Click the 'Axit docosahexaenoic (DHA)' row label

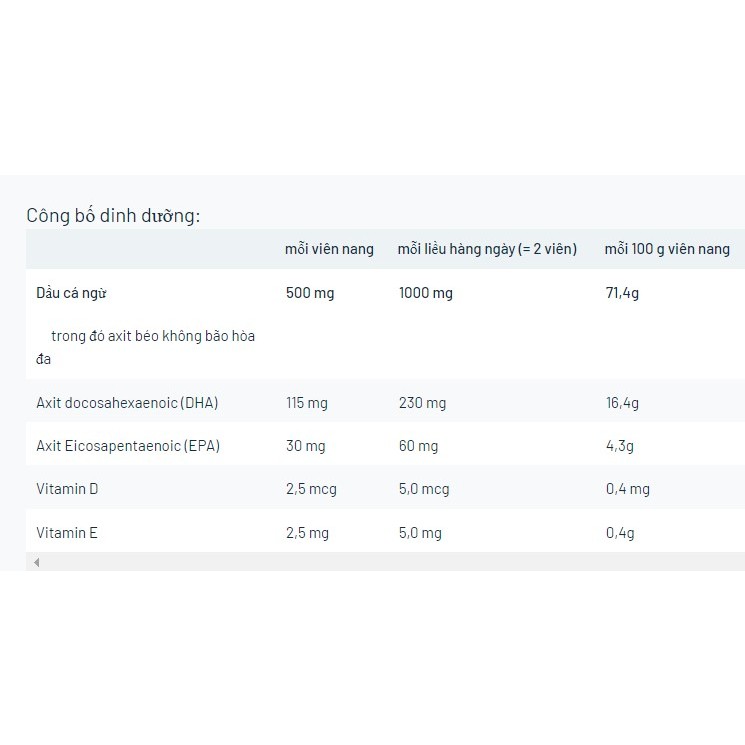[x=127, y=403]
